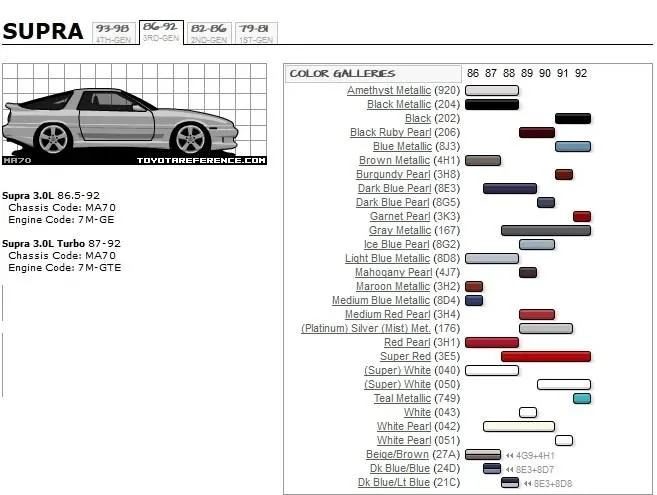Open Red Pearl (3H1) gallery link
This screenshot has height=495, width=657.
point(407,342)
